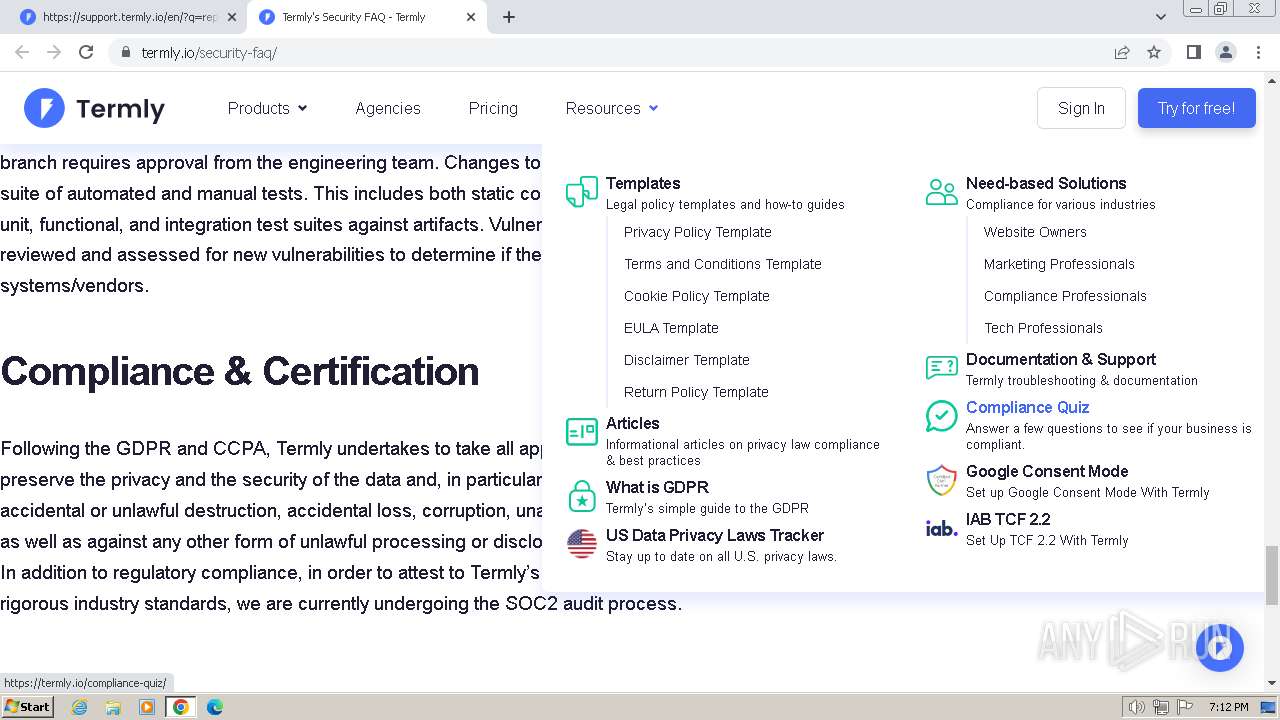This screenshot has height=720, width=1280.
Task: Click the Sign In button
Action: [1081, 108]
